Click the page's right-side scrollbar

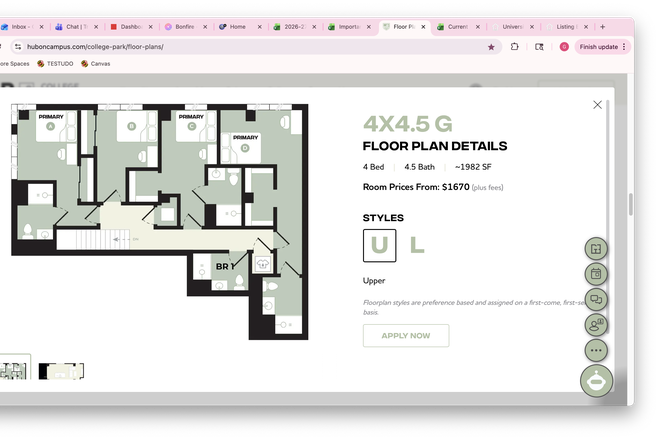click(x=631, y=204)
